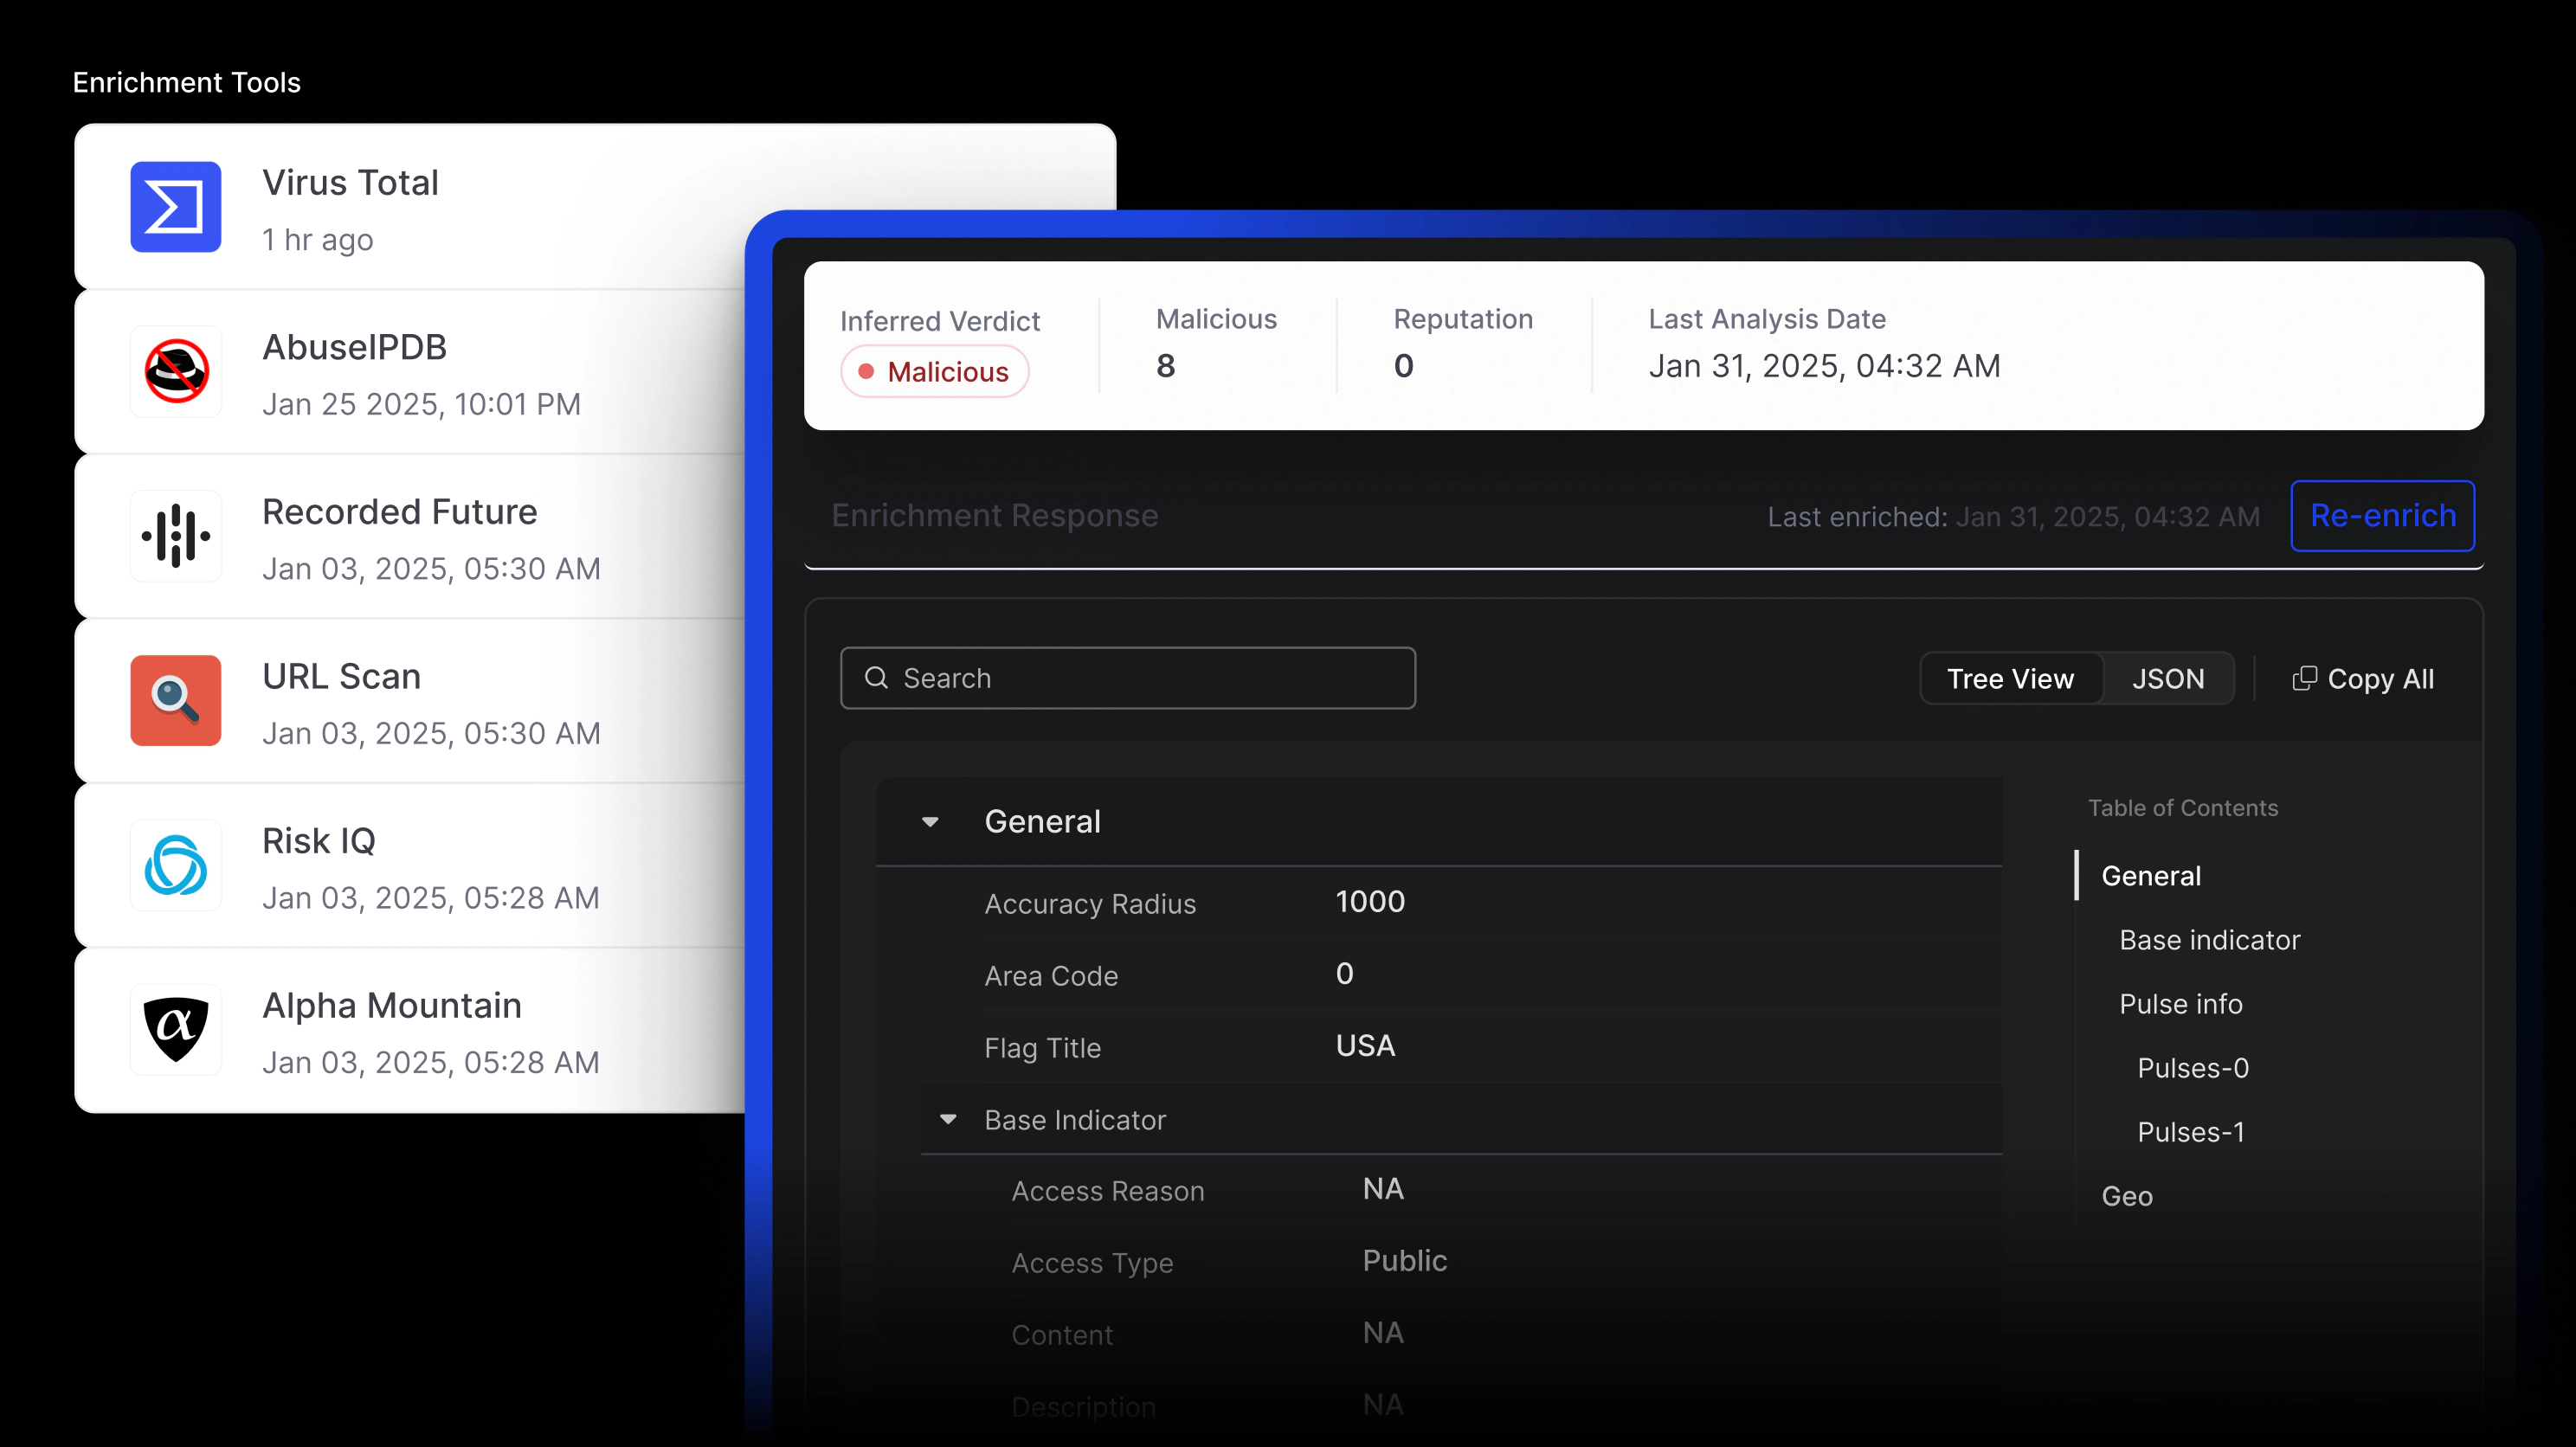Click the URL Scan magnifier icon
2576x1447 pixels.
[175, 700]
